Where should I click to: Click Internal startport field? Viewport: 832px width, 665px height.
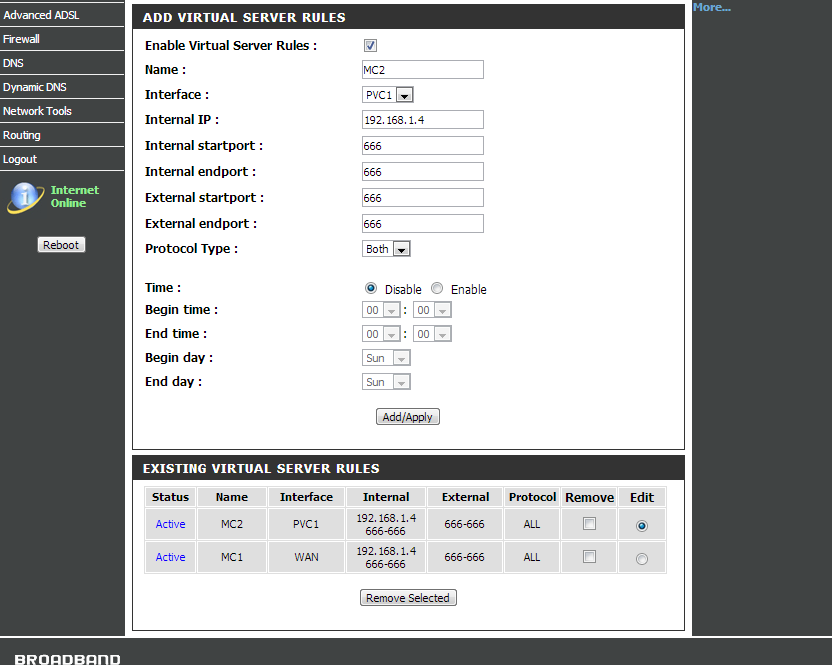coord(423,145)
